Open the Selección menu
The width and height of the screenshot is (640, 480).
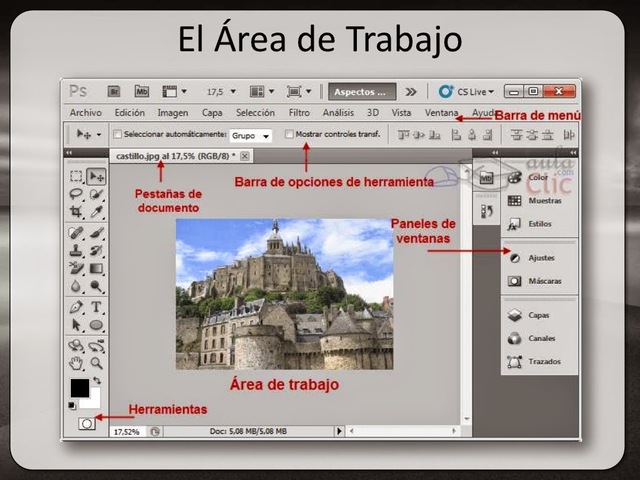coord(255,112)
